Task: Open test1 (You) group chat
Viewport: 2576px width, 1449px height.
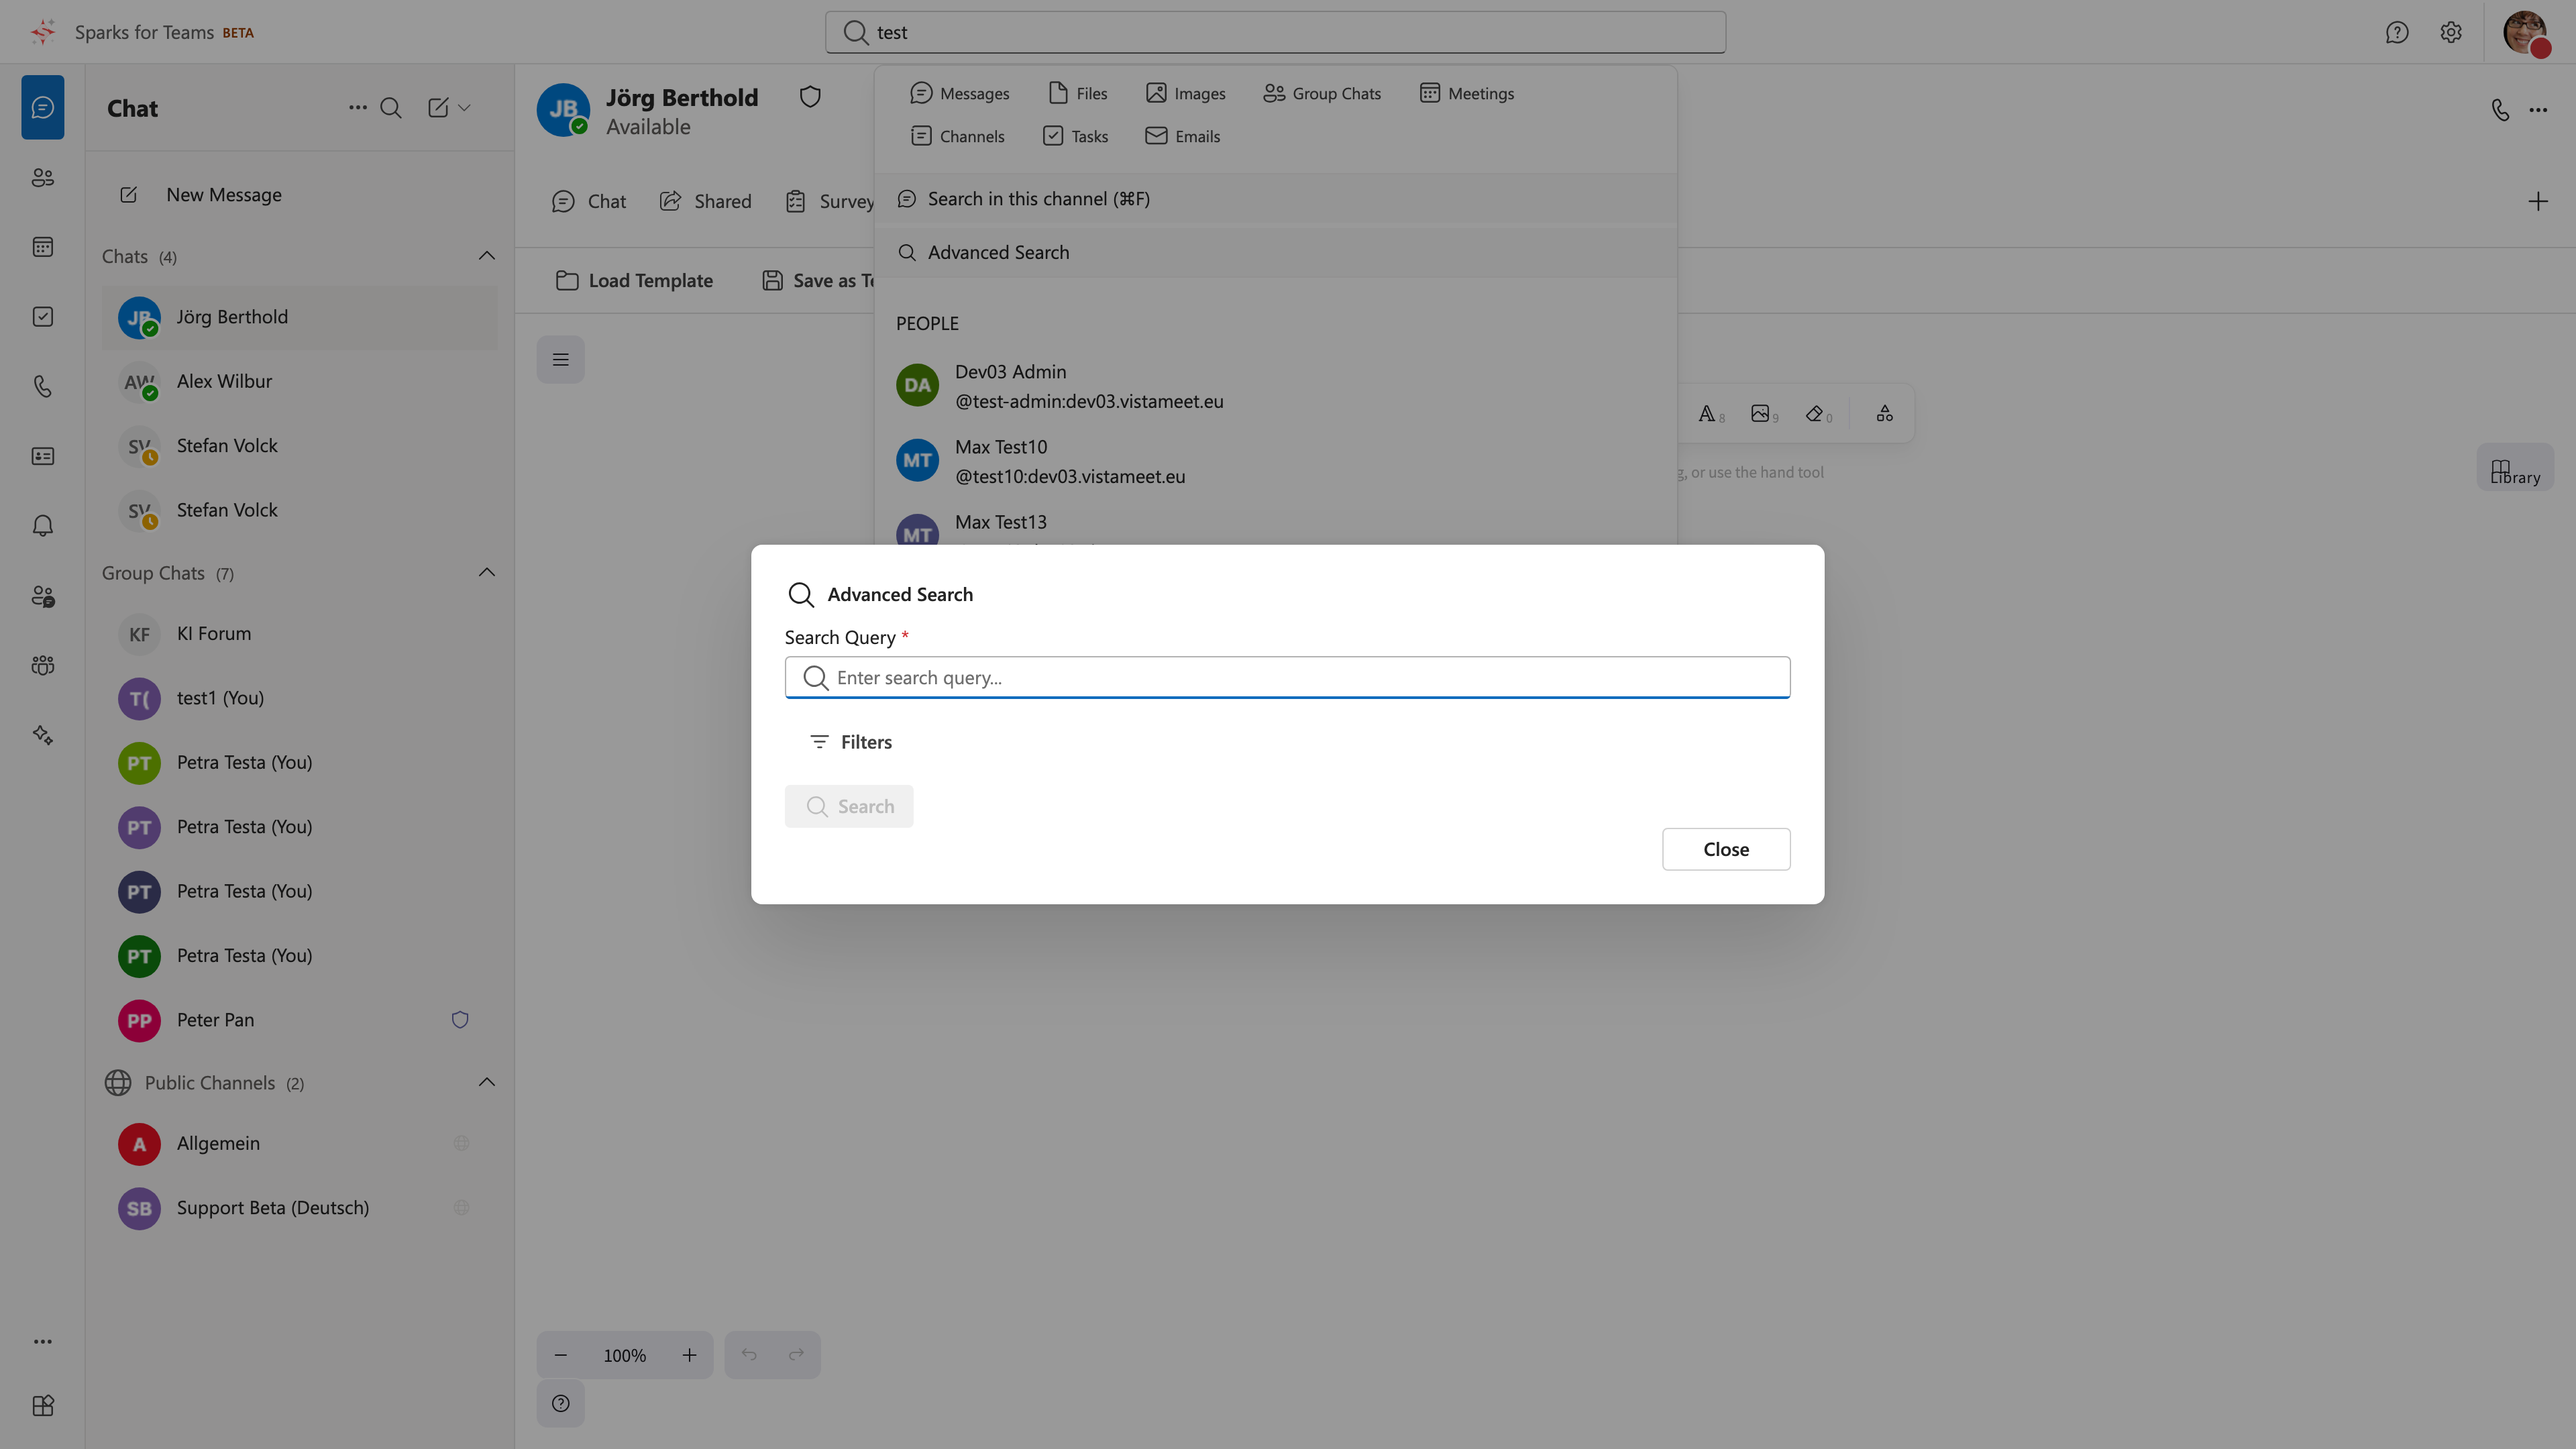Action: pyautogui.click(x=300, y=698)
